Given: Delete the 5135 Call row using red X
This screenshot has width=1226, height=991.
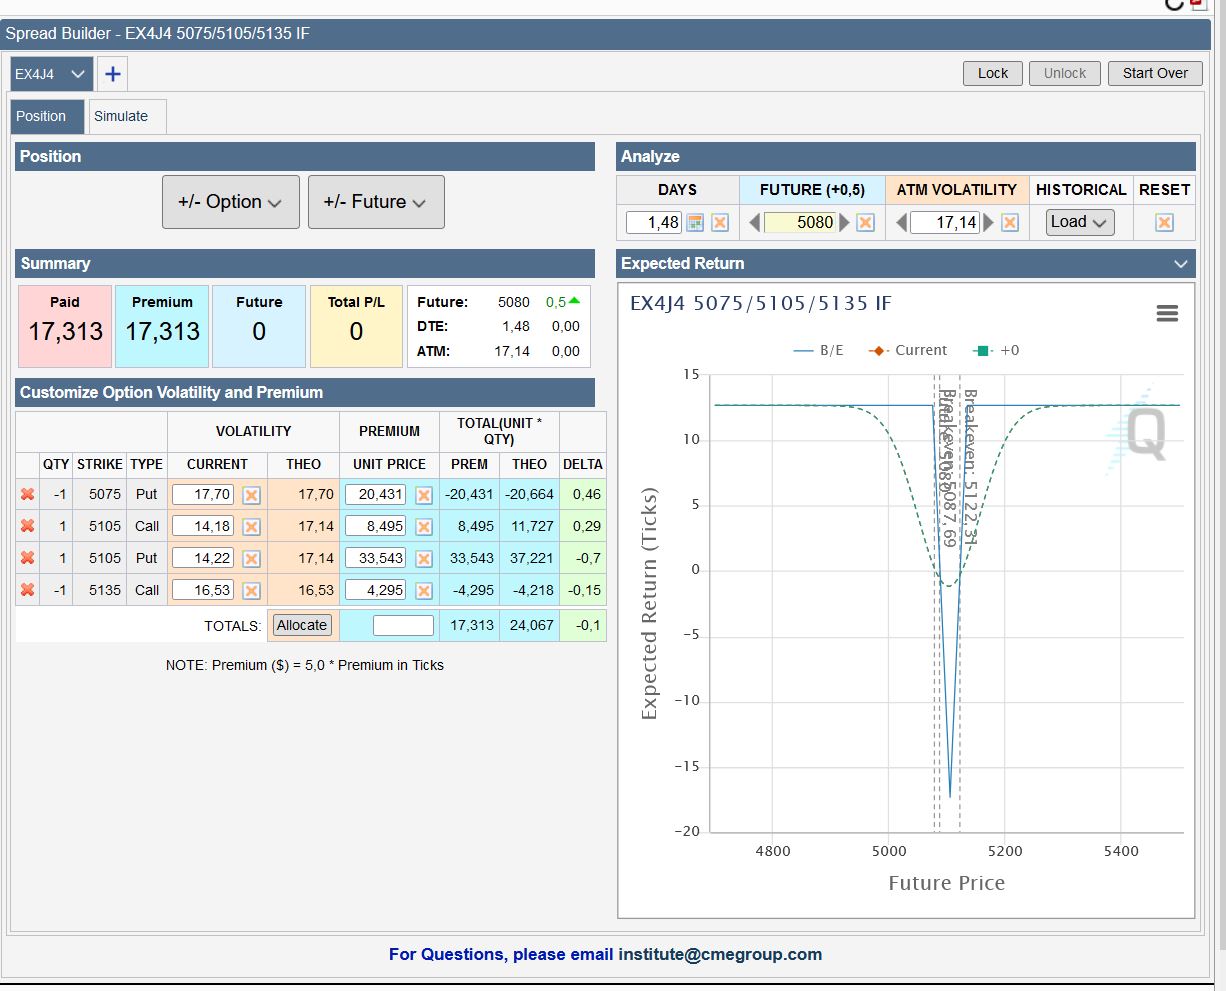Looking at the screenshot, I should [x=28, y=590].
